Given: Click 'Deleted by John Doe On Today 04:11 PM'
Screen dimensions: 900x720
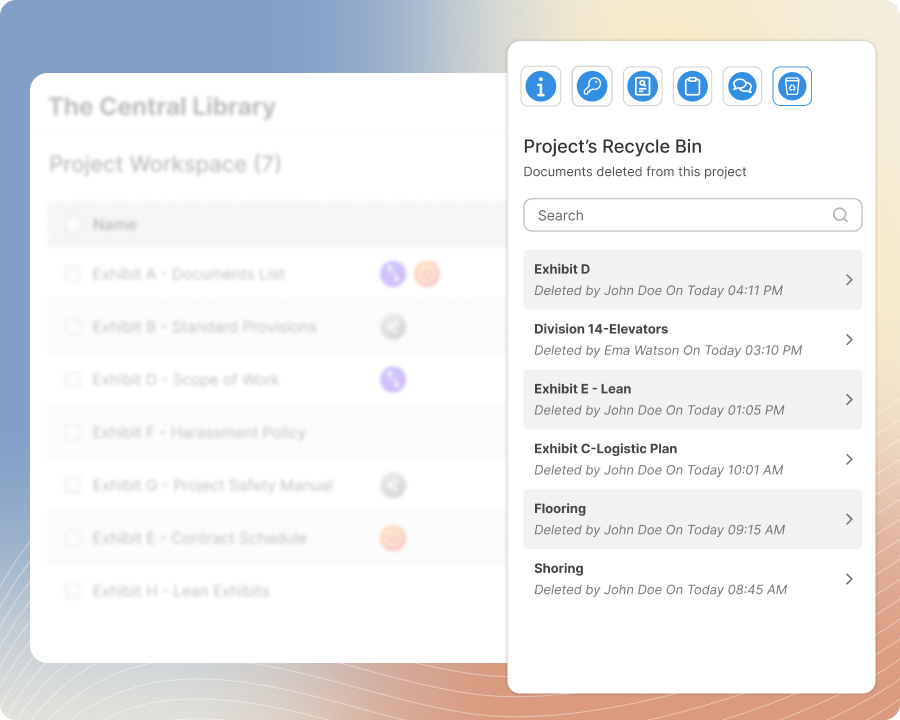Looking at the screenshot, I should pos(658,291).
